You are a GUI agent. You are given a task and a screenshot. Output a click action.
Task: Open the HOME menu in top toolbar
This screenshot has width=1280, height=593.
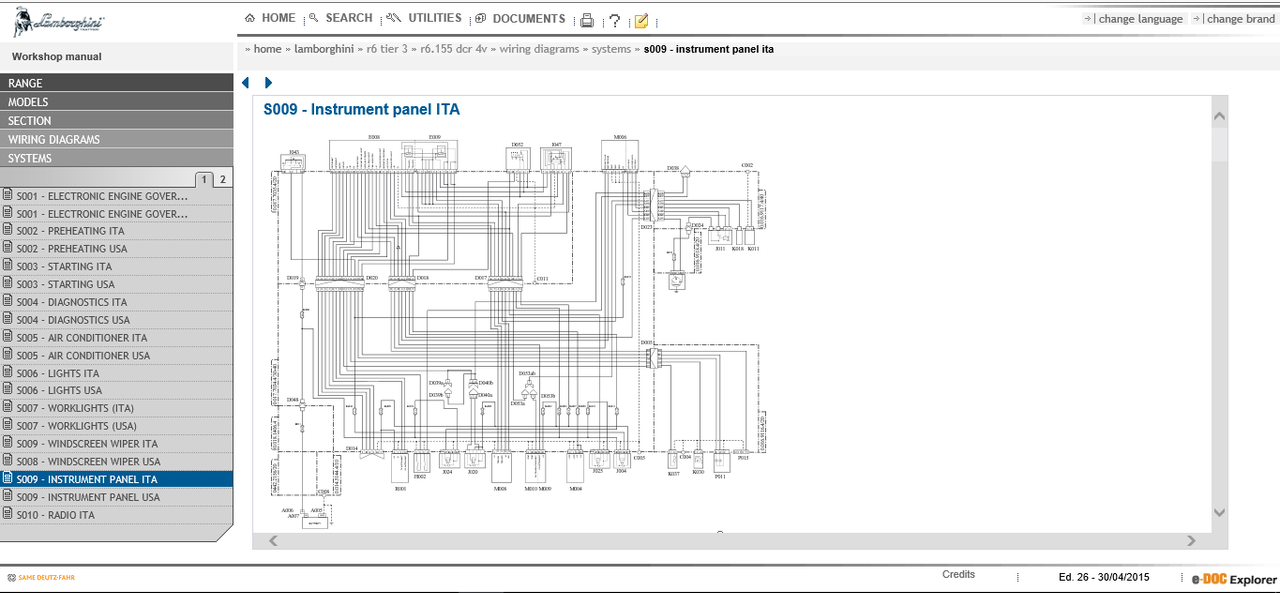[270, 18]
